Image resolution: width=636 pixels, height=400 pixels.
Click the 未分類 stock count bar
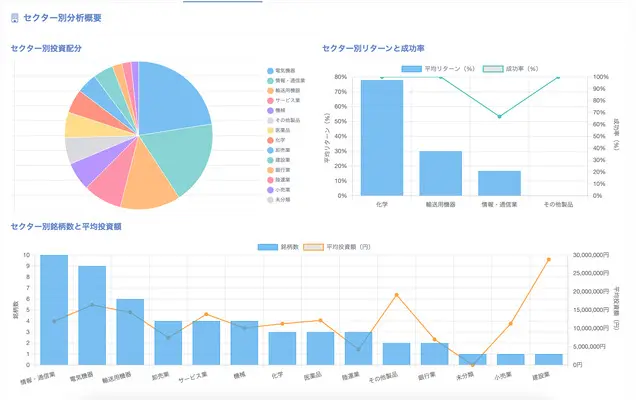point(473,359)
